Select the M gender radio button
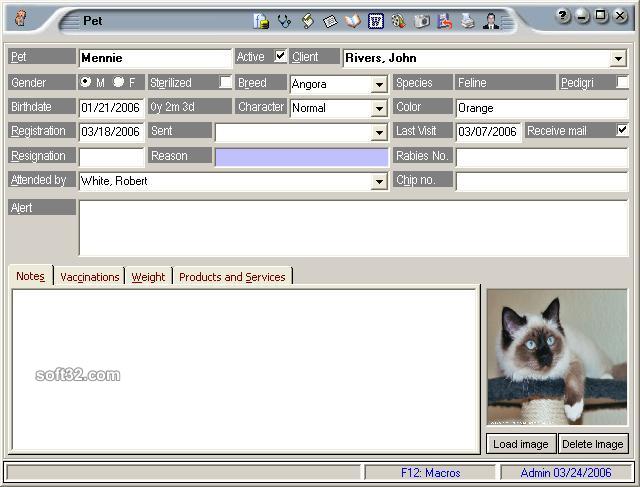Image resolution: width=640 pixels, height=487 pixels. click(x=85, y=82)
